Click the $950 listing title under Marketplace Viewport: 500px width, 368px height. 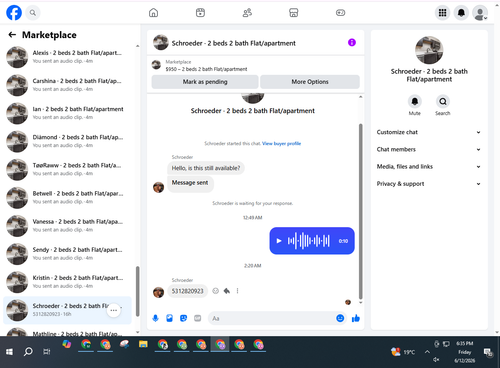click(x=206, y=69)
